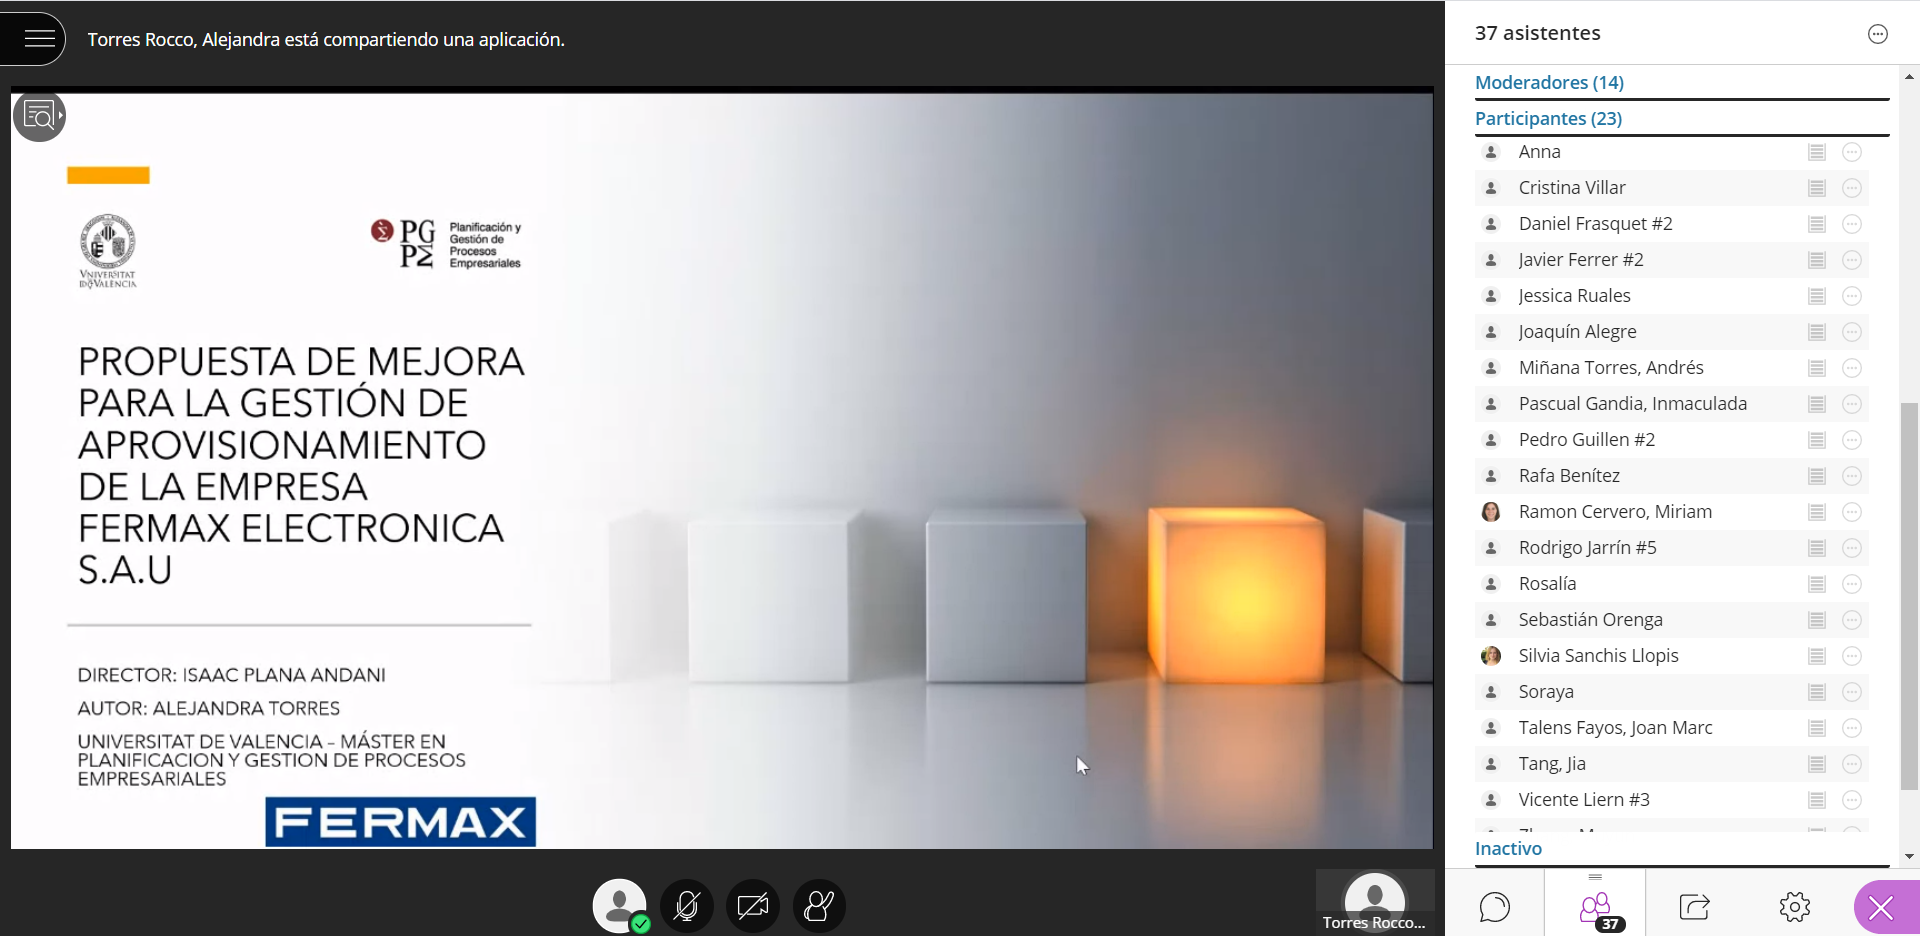Image resolution: width=1920 pixels, height=936 pixels.
Task: Click scrollbar up arrow in attendee list
Action: tap(1910, 76)
